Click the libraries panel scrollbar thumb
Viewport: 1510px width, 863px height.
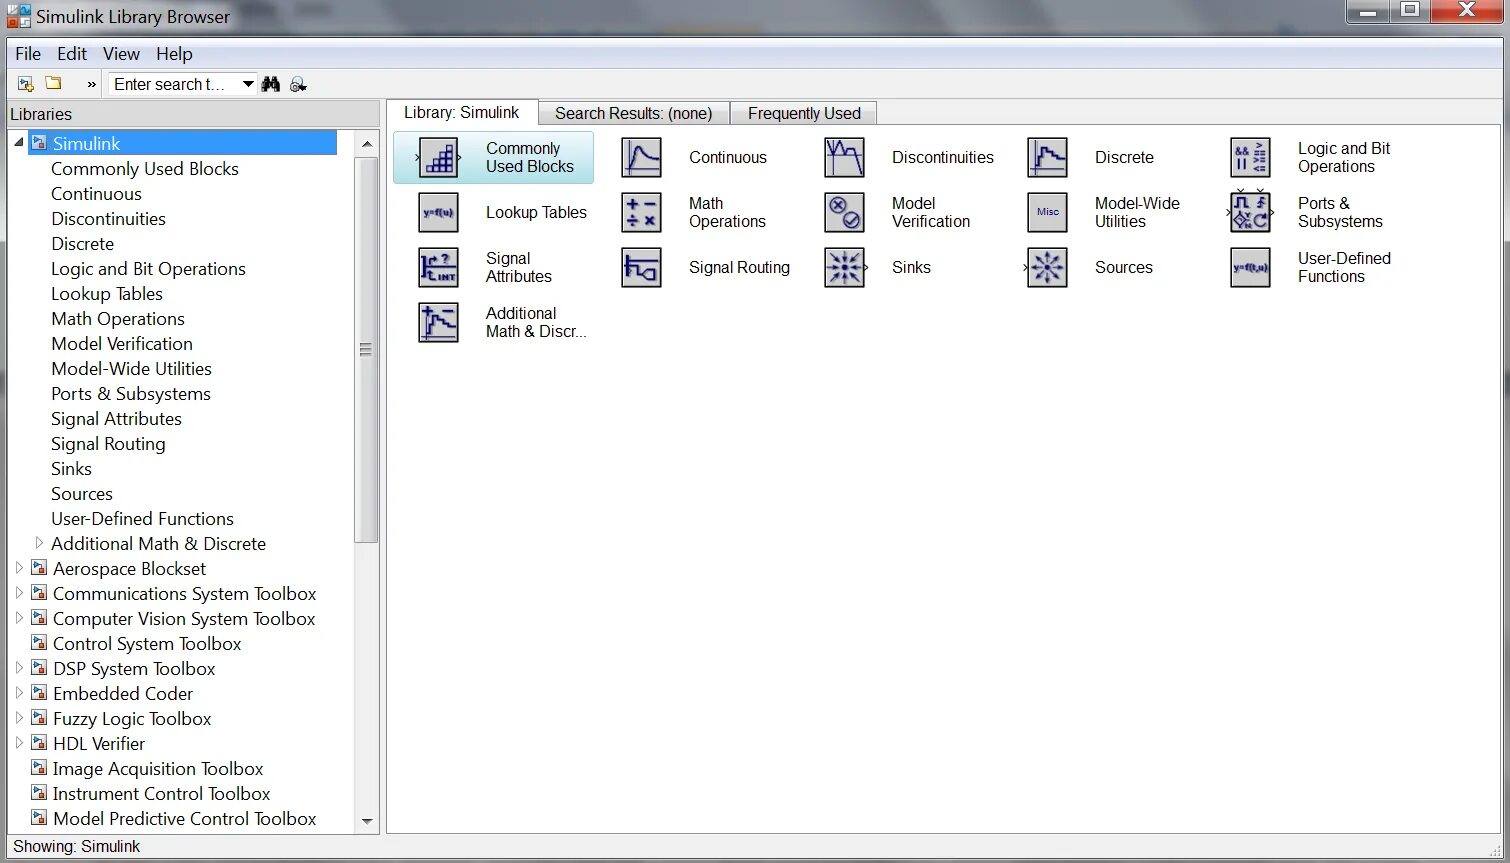coord(366,349)
